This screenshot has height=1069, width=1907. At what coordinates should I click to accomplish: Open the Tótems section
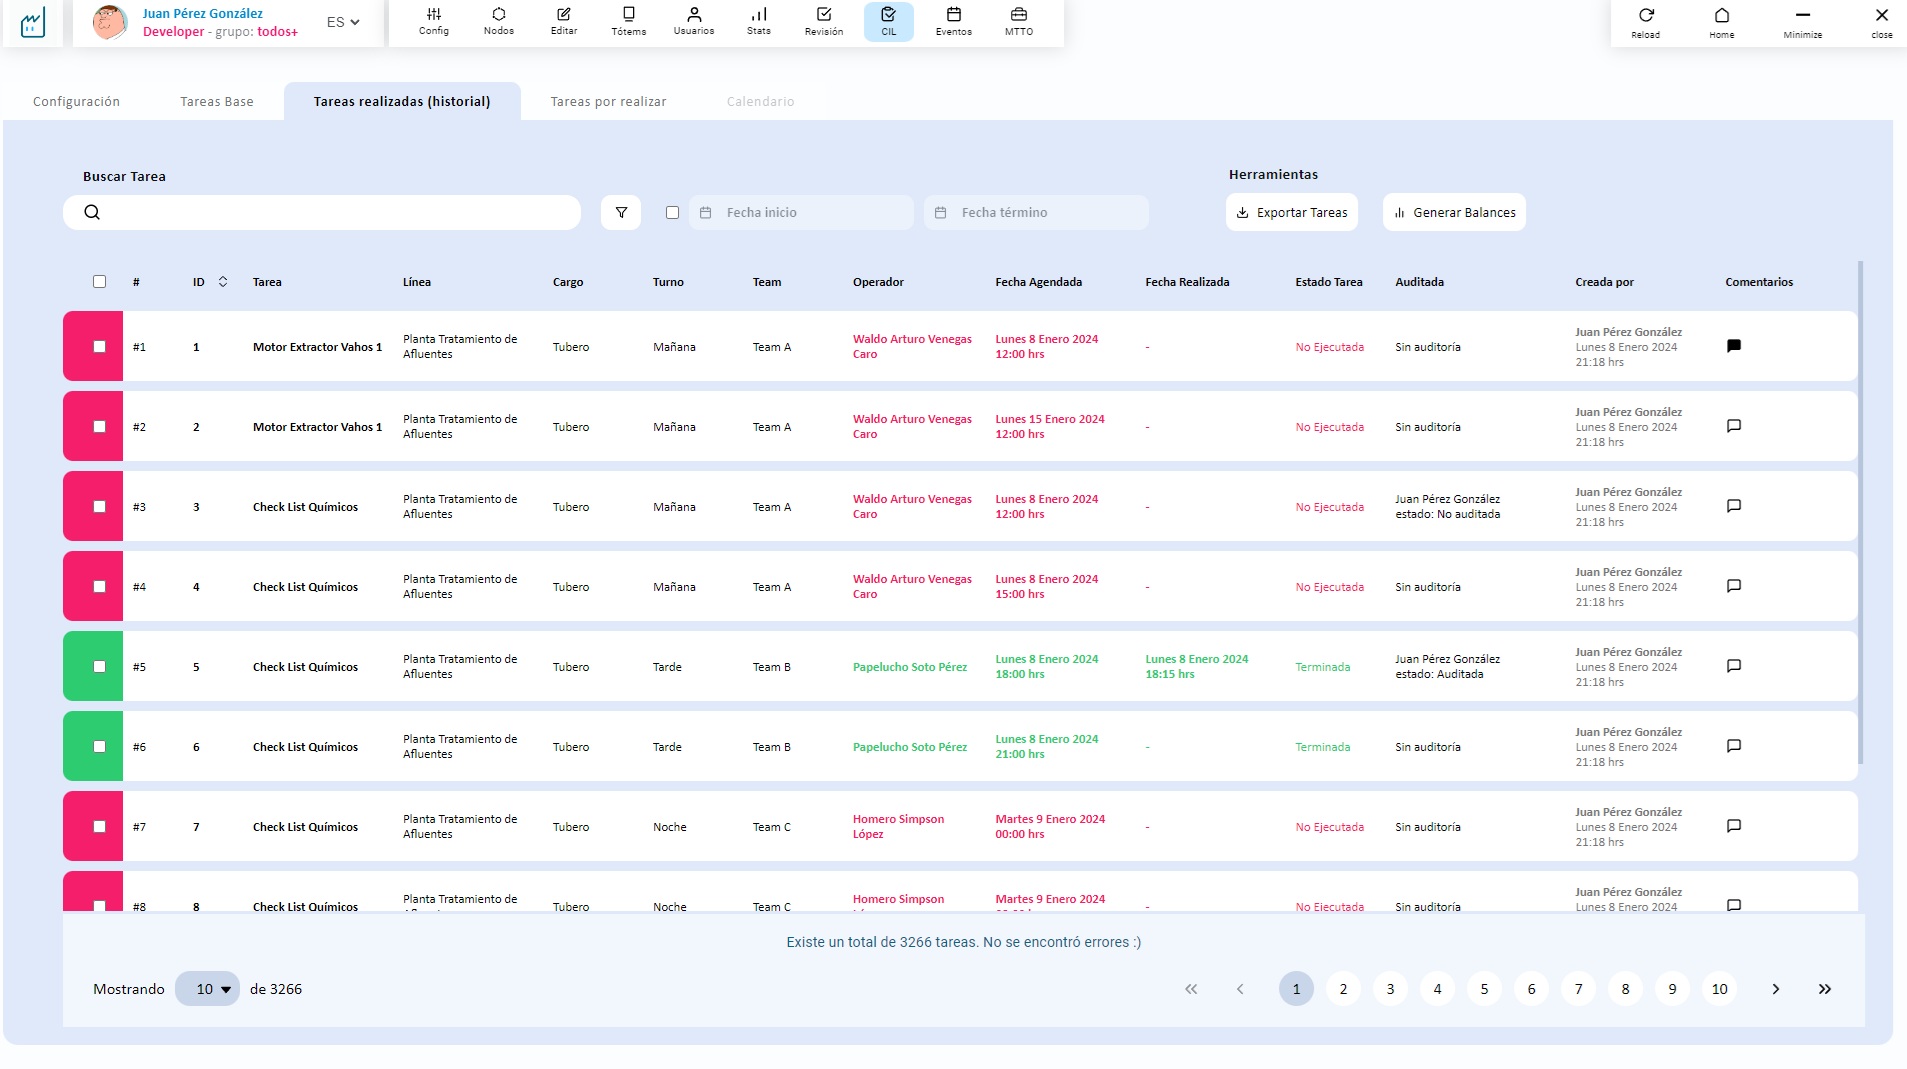click(629, 22)
